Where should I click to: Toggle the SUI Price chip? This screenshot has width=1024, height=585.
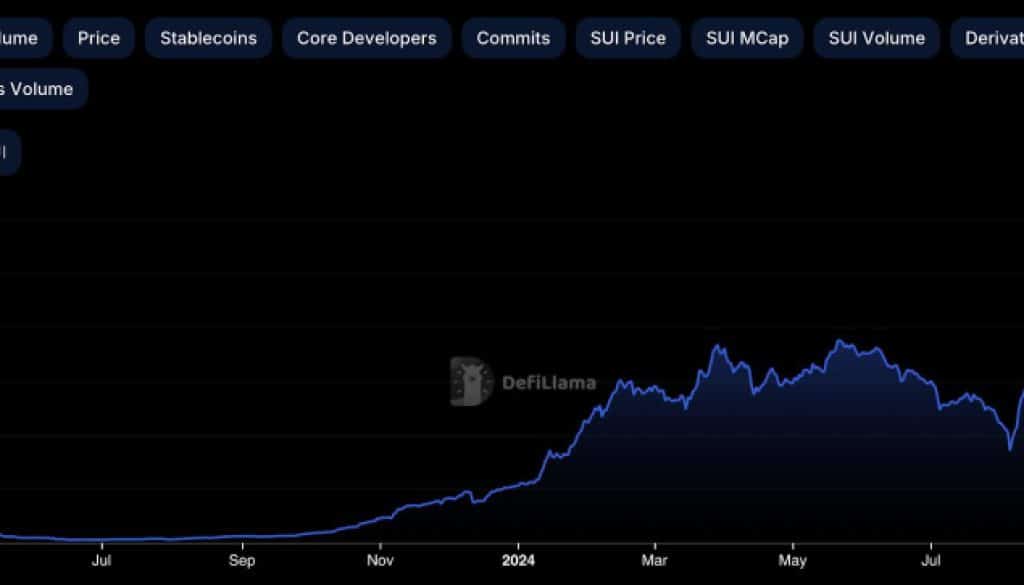(628, 38)
